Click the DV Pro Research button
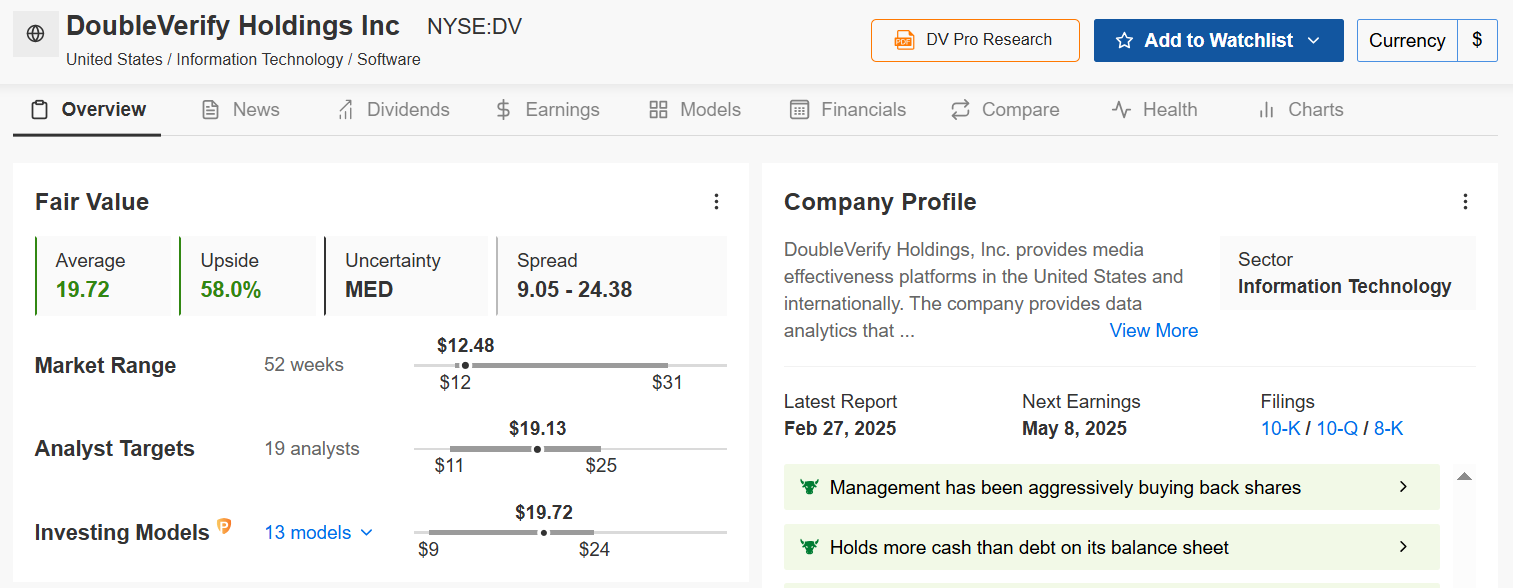This screenshot has height=588, width=1513. pyautogui.click(x=975, y=40)
